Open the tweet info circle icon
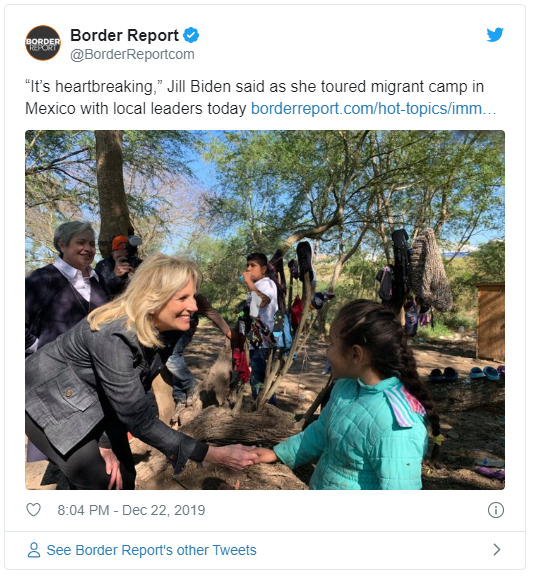Image resolution: width=535 pixels, height=576 pixels. point(496,510)
